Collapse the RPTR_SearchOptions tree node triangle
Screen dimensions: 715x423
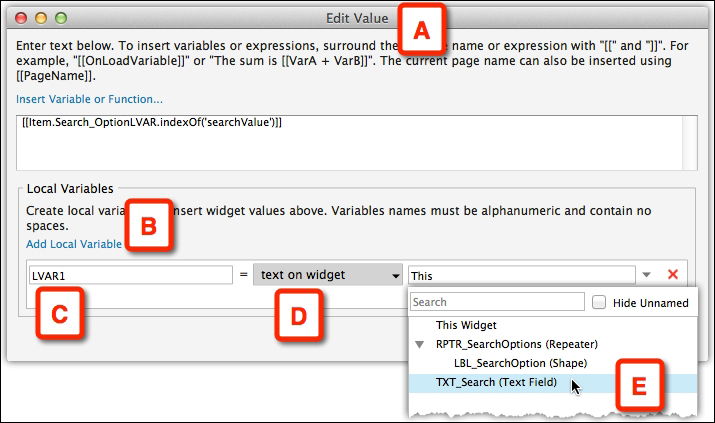421,344
